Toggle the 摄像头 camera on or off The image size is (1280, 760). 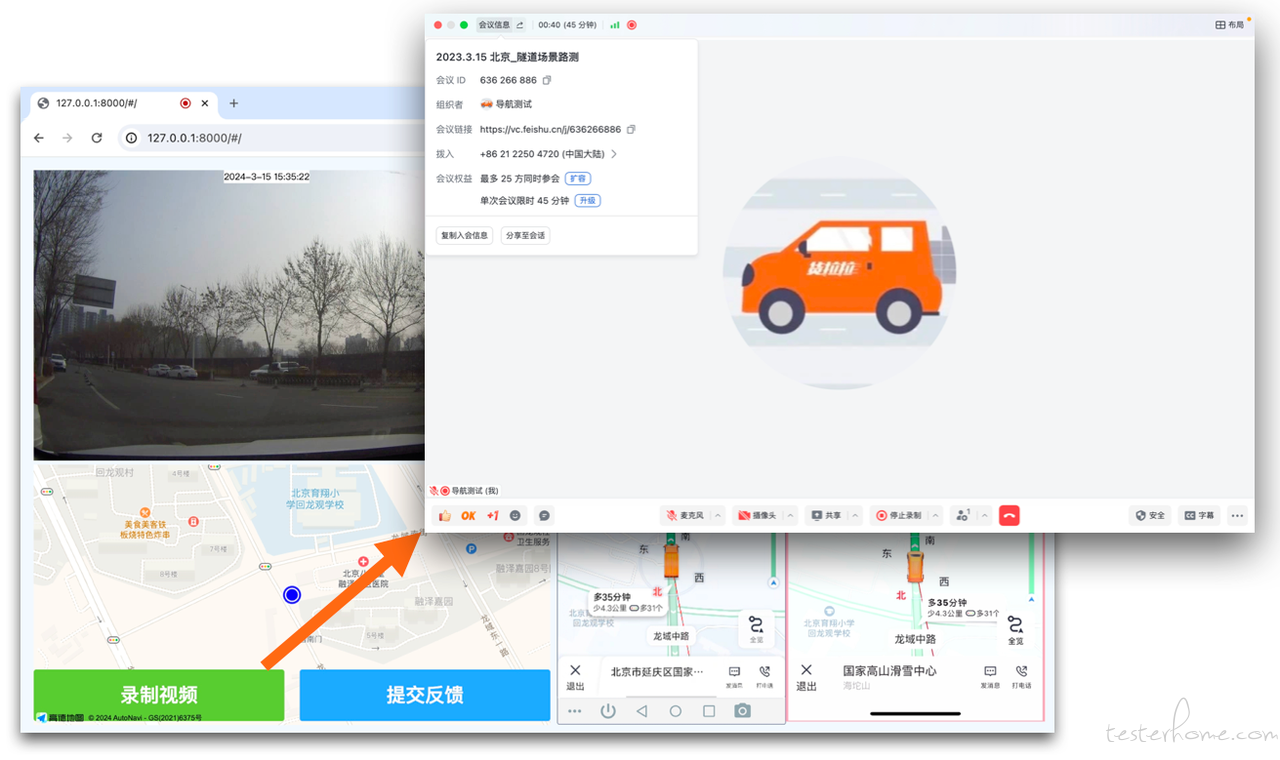(757, 516)
